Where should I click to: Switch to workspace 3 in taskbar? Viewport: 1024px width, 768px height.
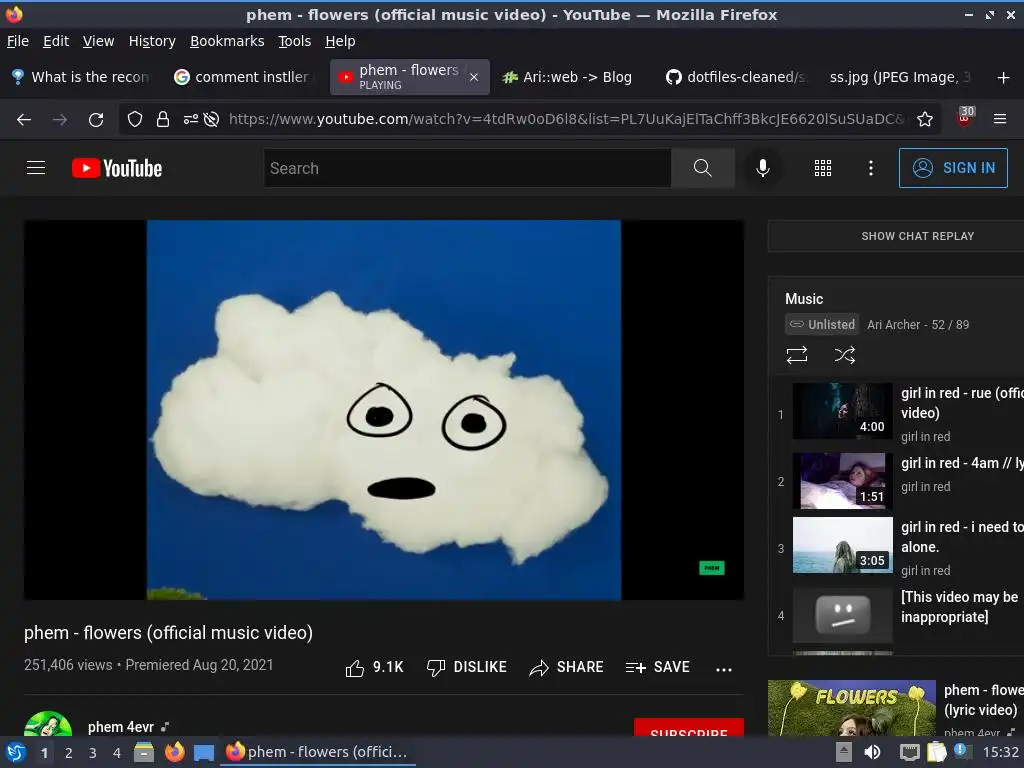click(x=93, y=753)
